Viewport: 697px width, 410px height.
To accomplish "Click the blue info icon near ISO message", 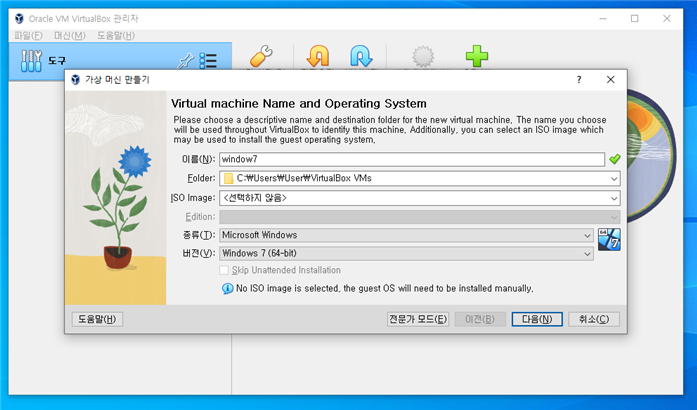I will 228,289.
